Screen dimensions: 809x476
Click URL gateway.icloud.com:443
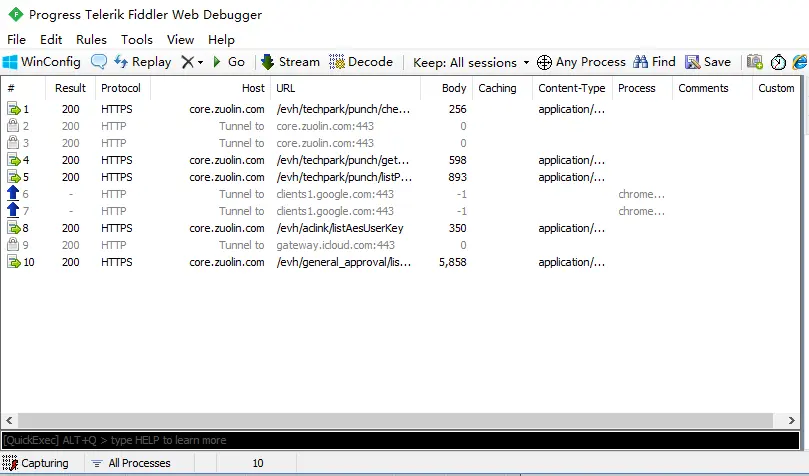pos(335,245)
